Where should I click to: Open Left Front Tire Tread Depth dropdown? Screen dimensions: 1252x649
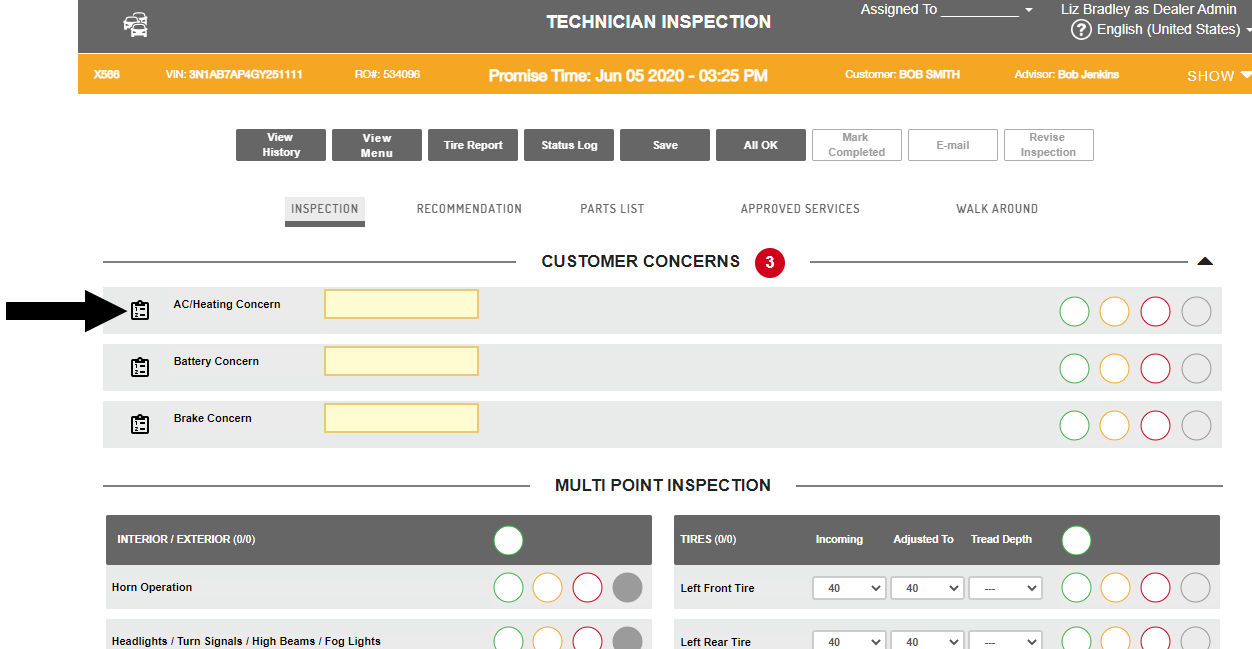coord(1005,588)
